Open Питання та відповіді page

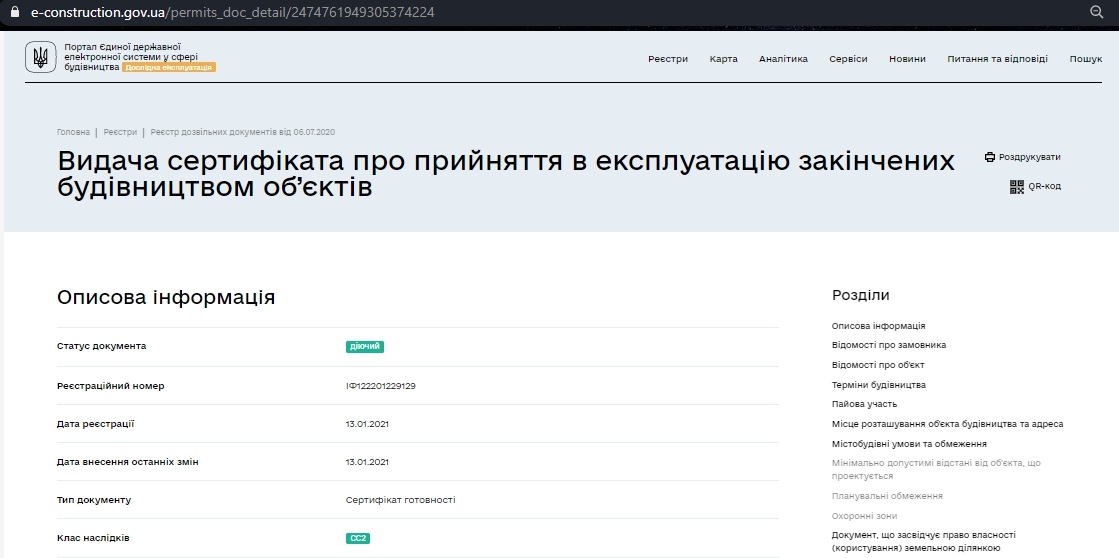click(998, 59)
